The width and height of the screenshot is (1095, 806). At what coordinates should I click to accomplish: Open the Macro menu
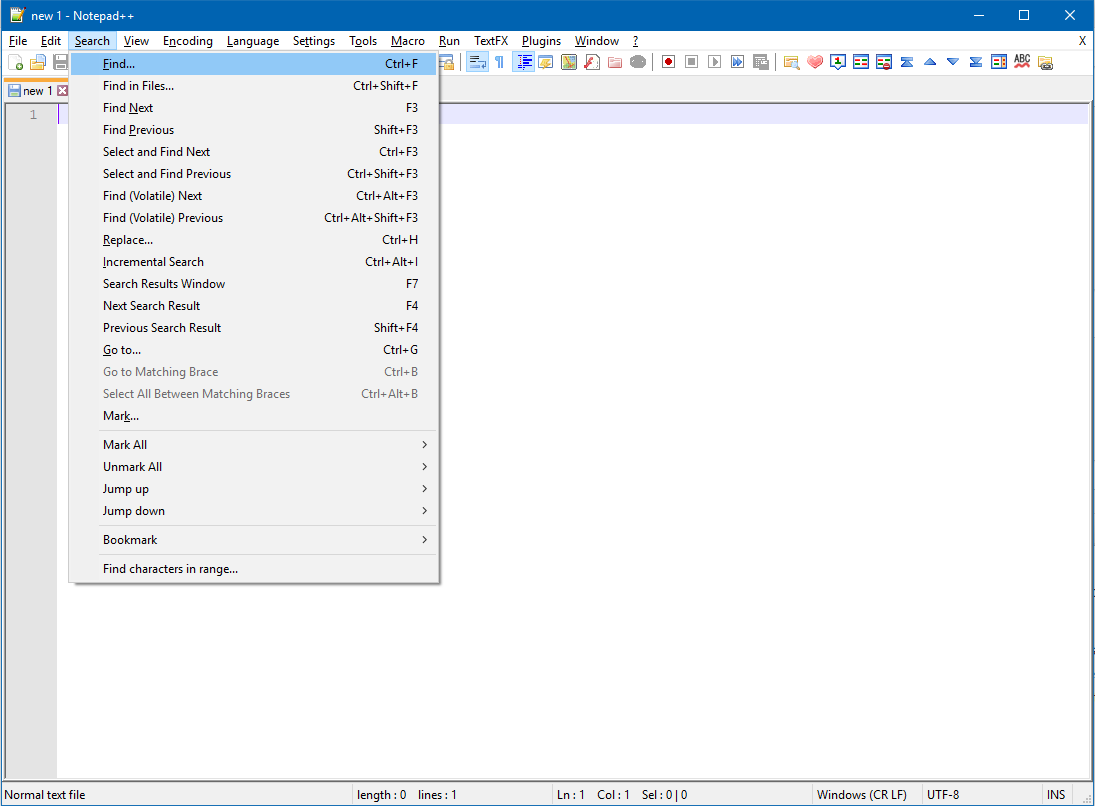(x=408, y=41)
